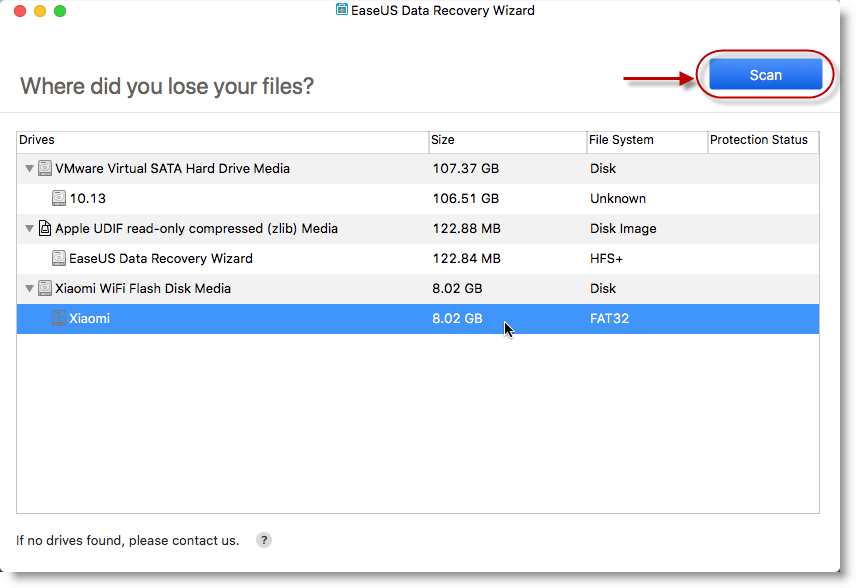Click the green full-screen window button
The width and height of the screenshot is (856, 588).
(x=60, y=11)
